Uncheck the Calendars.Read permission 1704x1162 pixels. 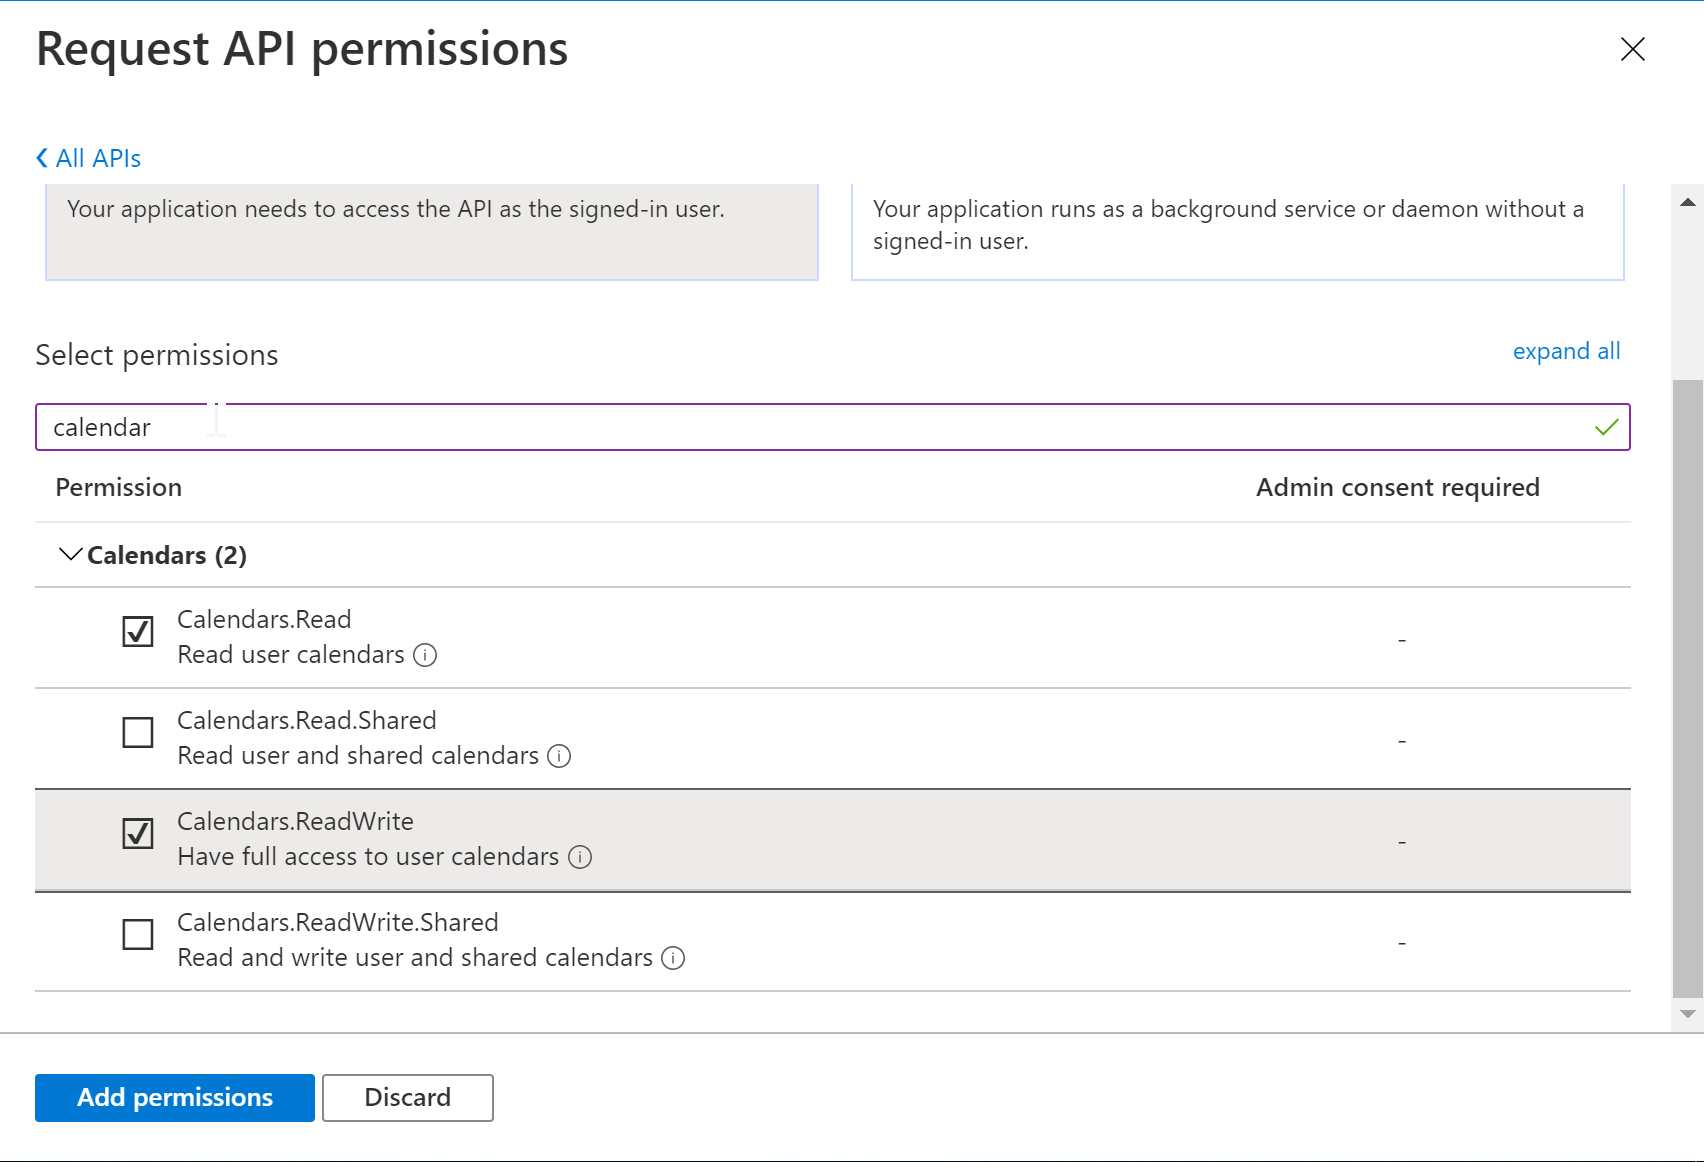click(x=138, y=632)
